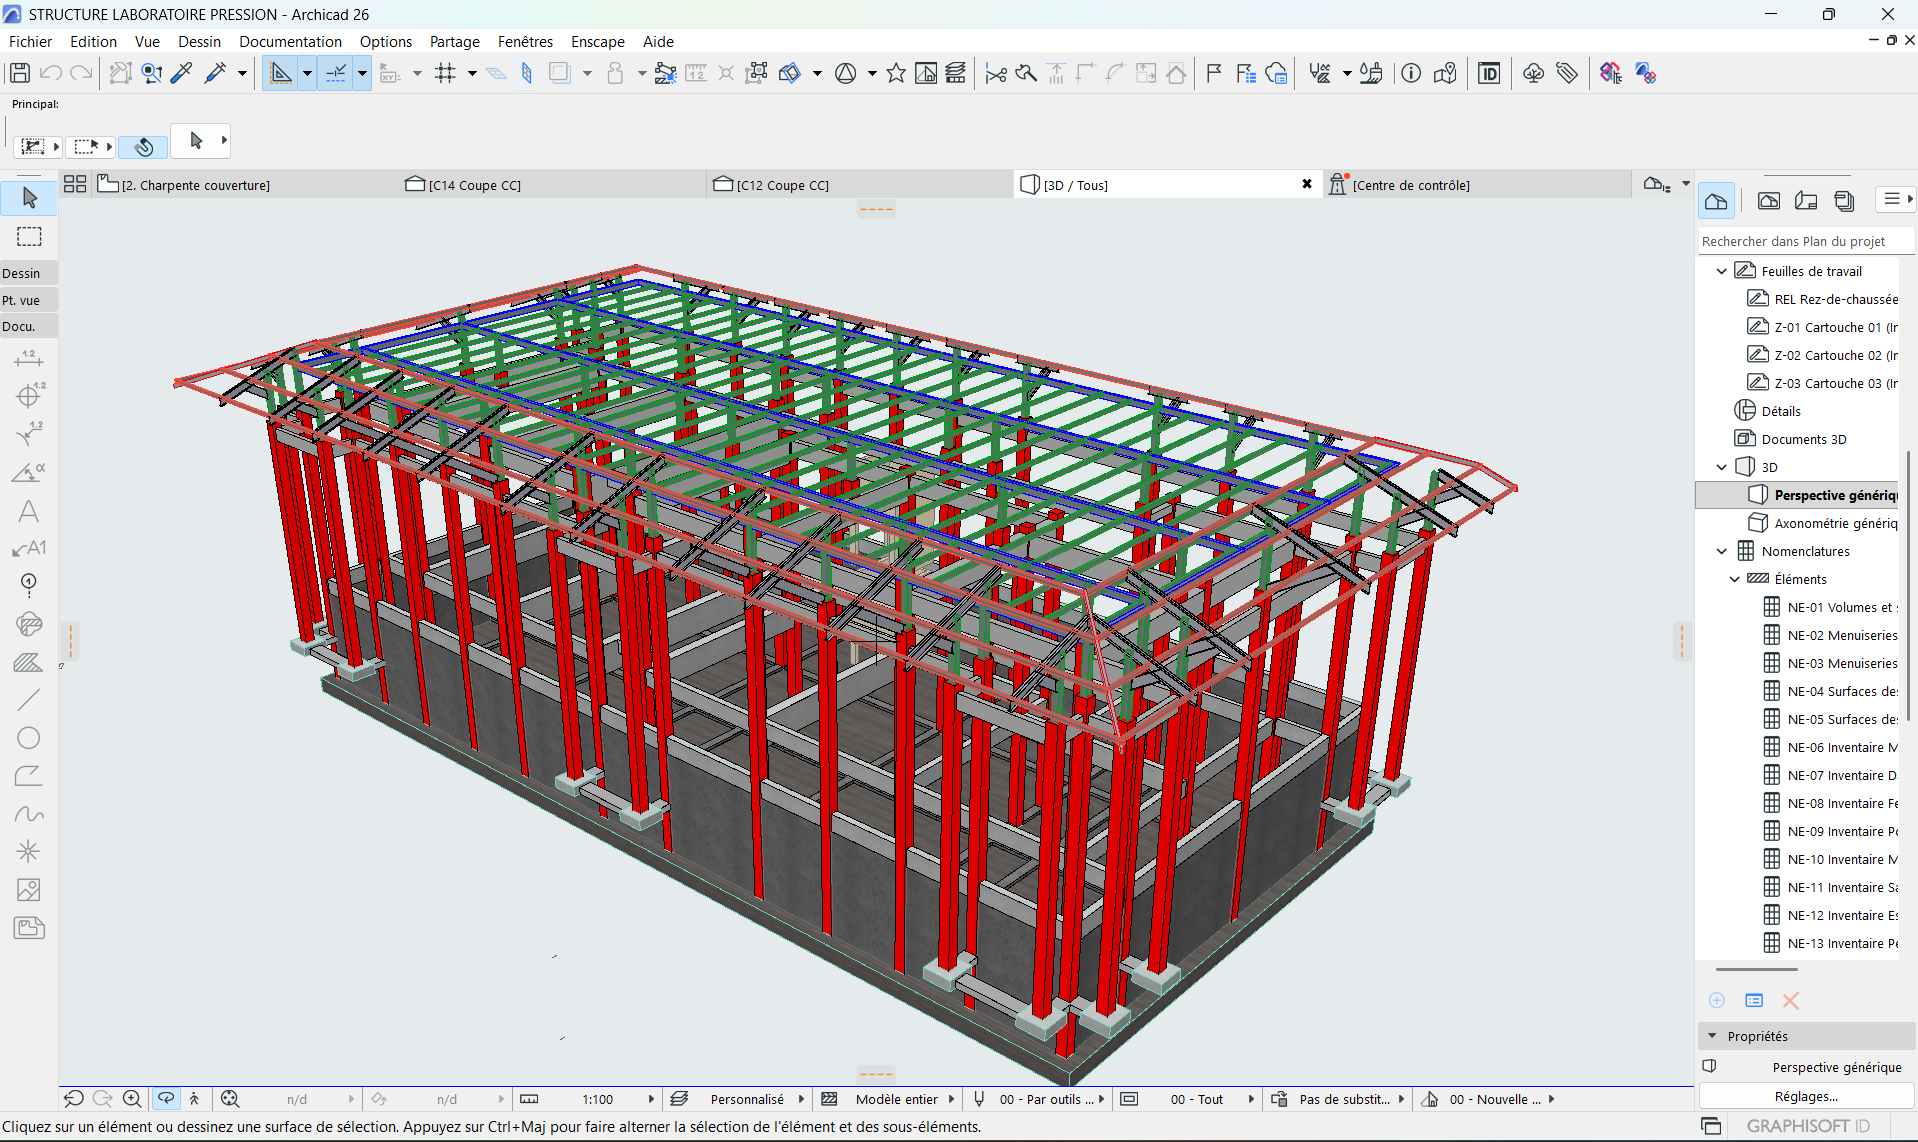Image resolution: width=1918 pixels, height=1142 pixels.
Task: Collapse the Feuilles de travail tree node
Action: tap(1721, 271)
